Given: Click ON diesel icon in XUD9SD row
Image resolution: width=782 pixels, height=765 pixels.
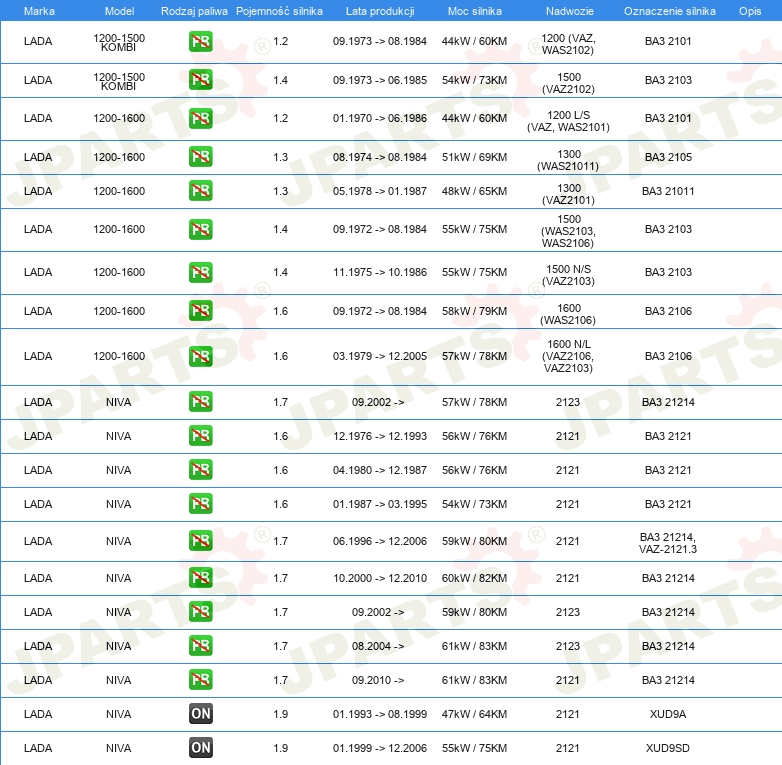Looking at the screenshot, I should coord(200,748).
